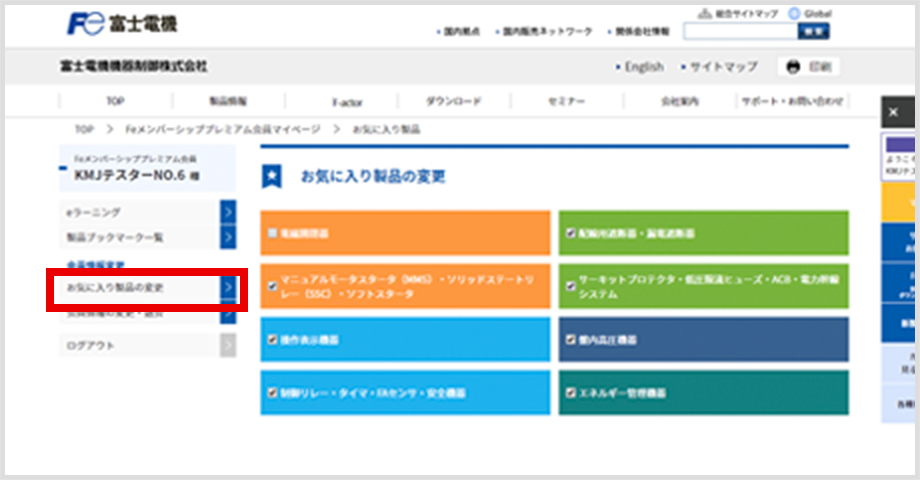
Task: Click the TOP breadcrumb link
Action: (84, 129)
